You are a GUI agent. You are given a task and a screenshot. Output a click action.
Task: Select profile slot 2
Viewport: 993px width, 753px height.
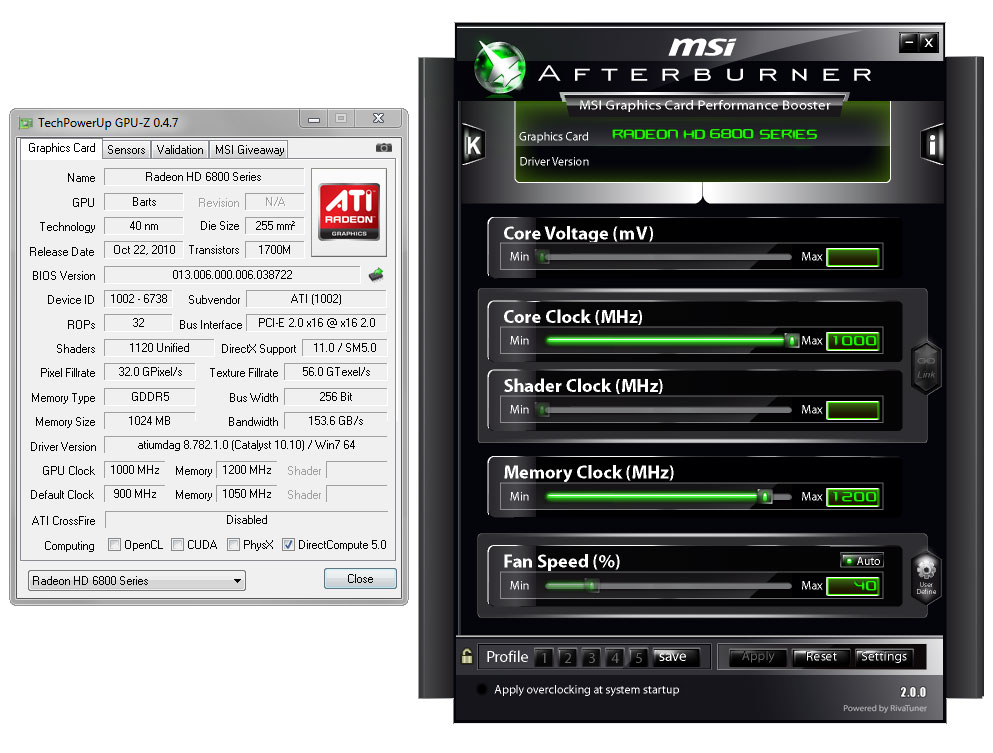coord(567,657)
